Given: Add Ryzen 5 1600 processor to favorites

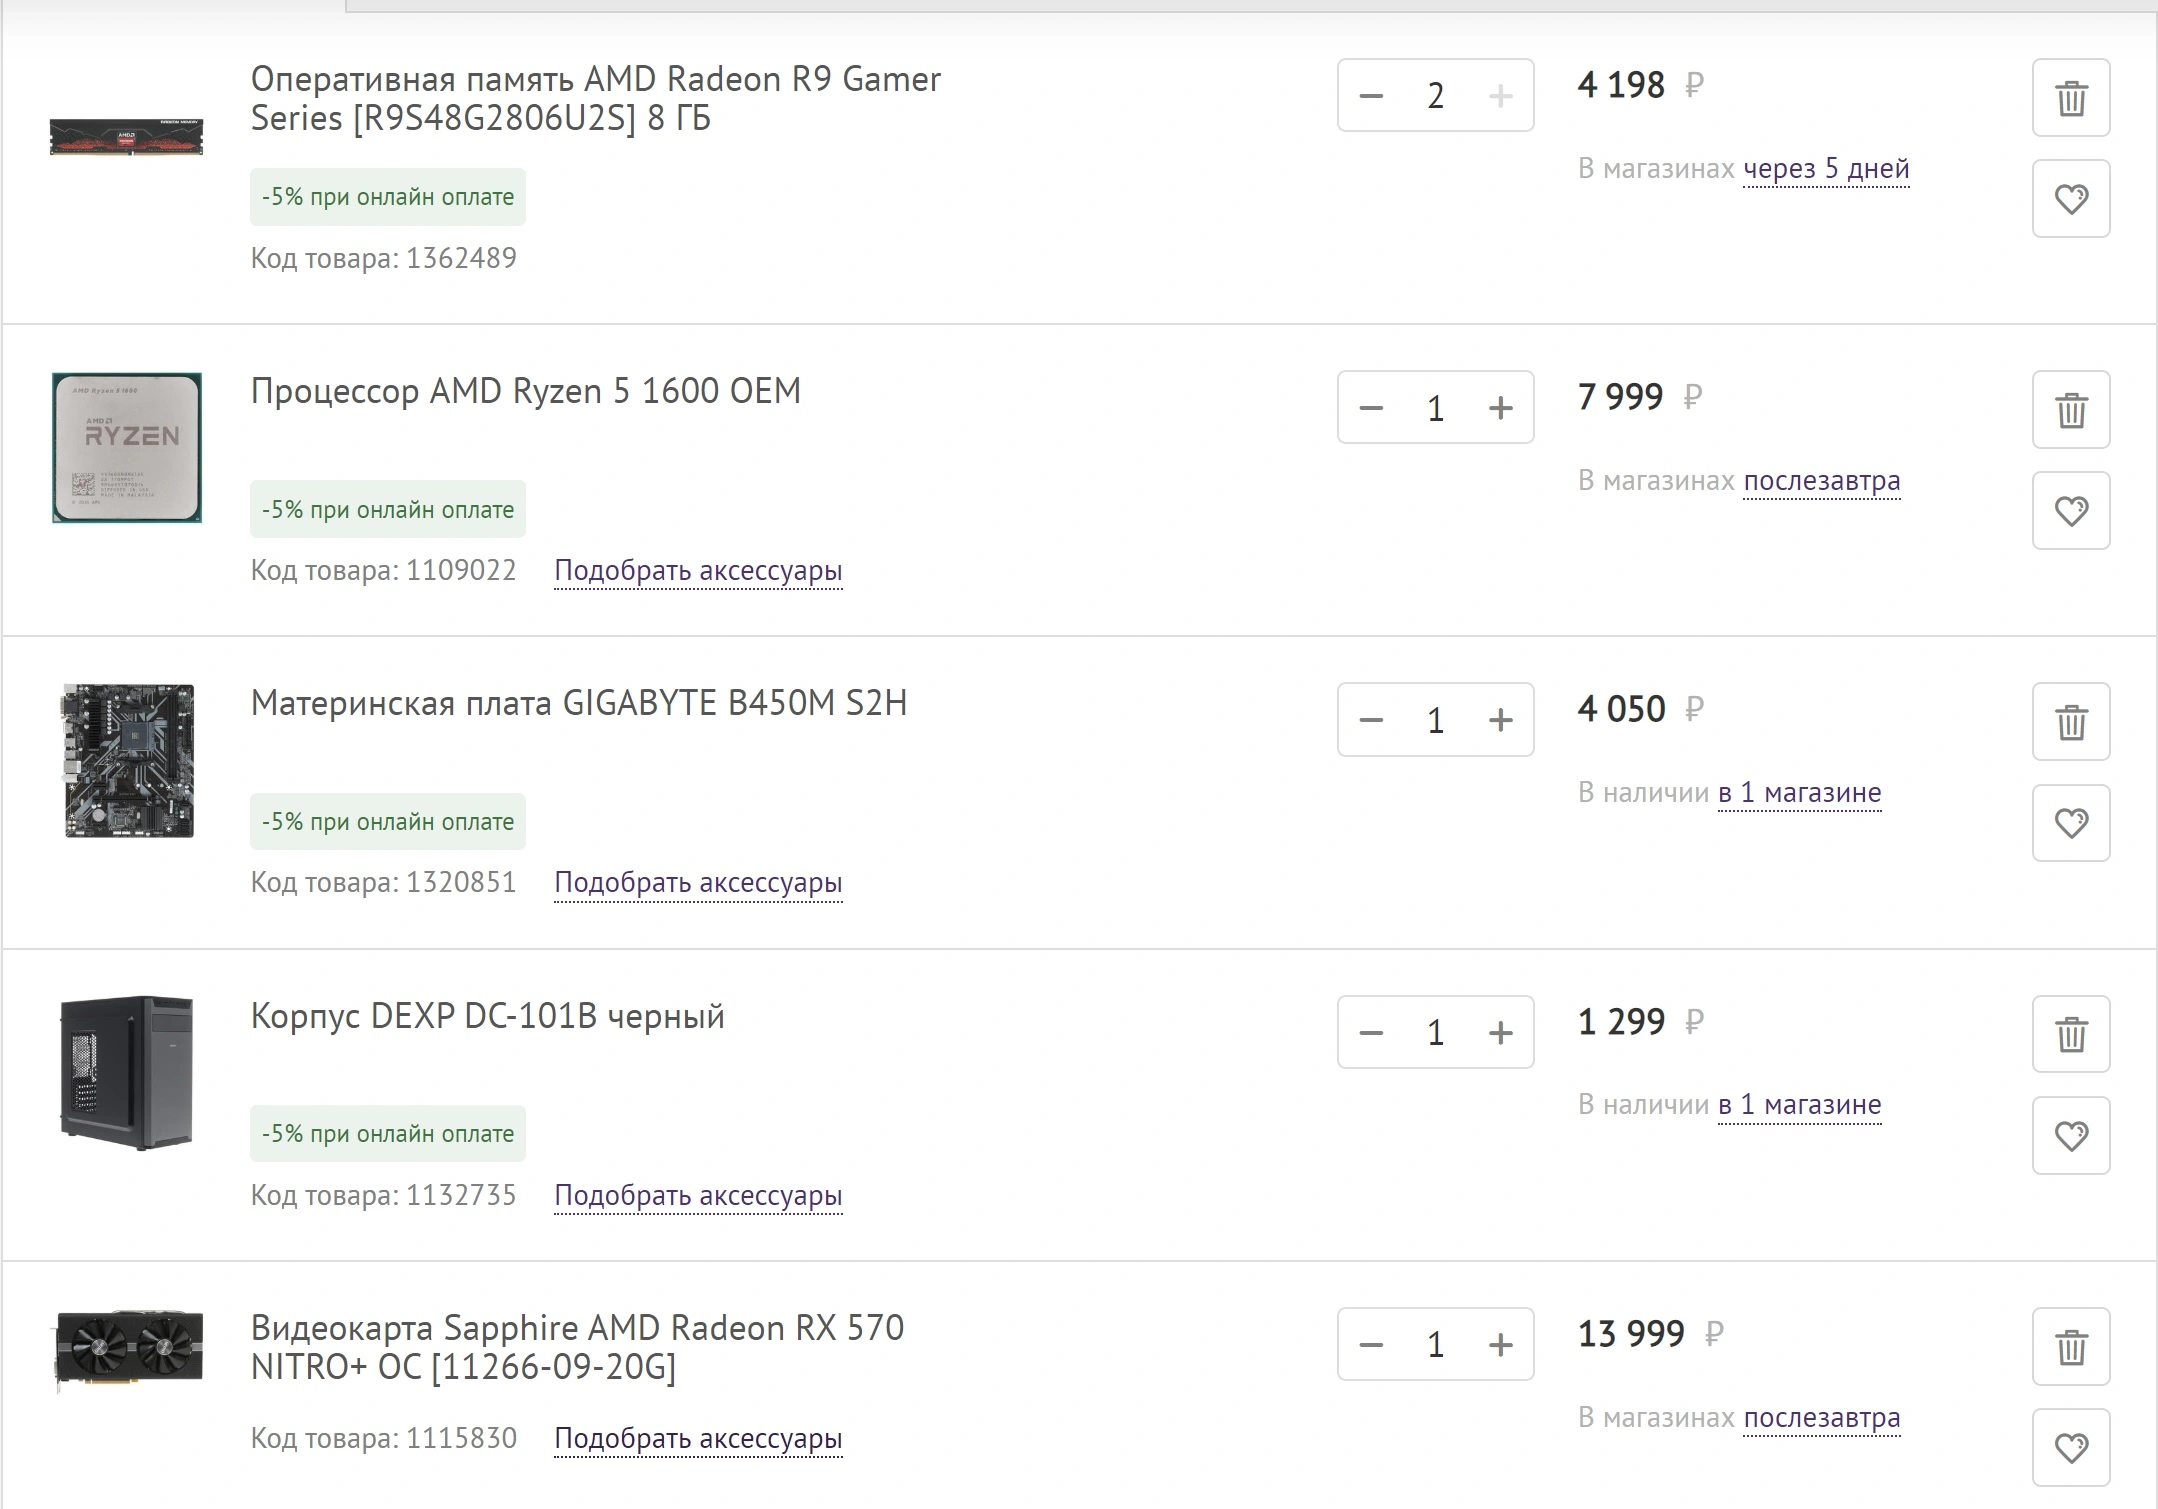Looking at the screenshot, I should (2071, 511).
